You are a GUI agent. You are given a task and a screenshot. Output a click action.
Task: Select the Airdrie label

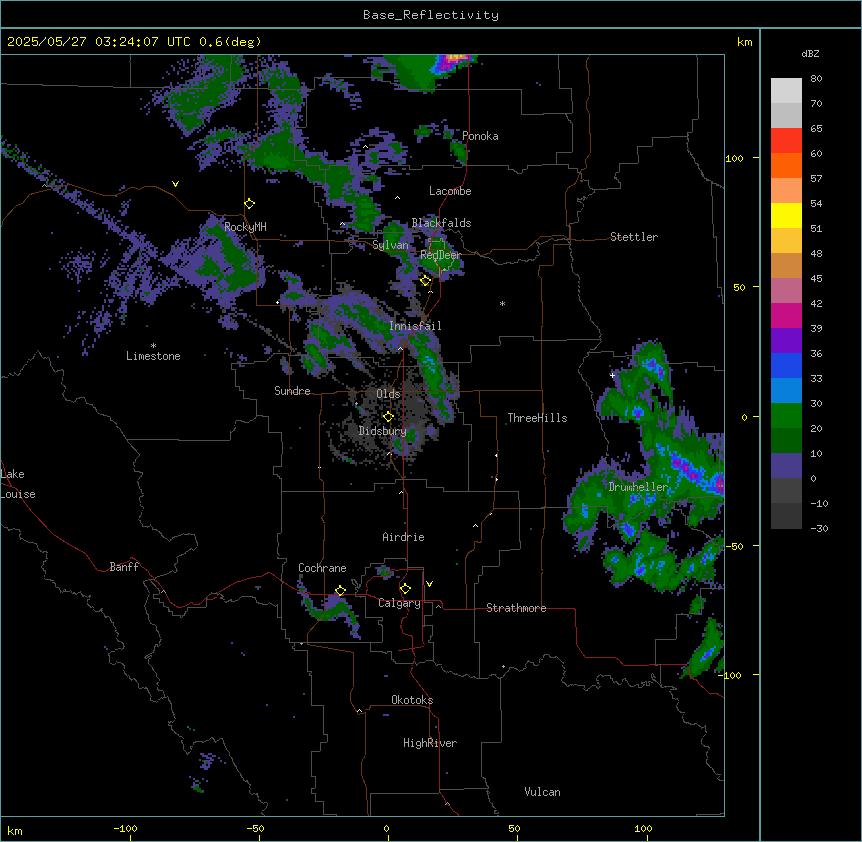coord(403,537)
